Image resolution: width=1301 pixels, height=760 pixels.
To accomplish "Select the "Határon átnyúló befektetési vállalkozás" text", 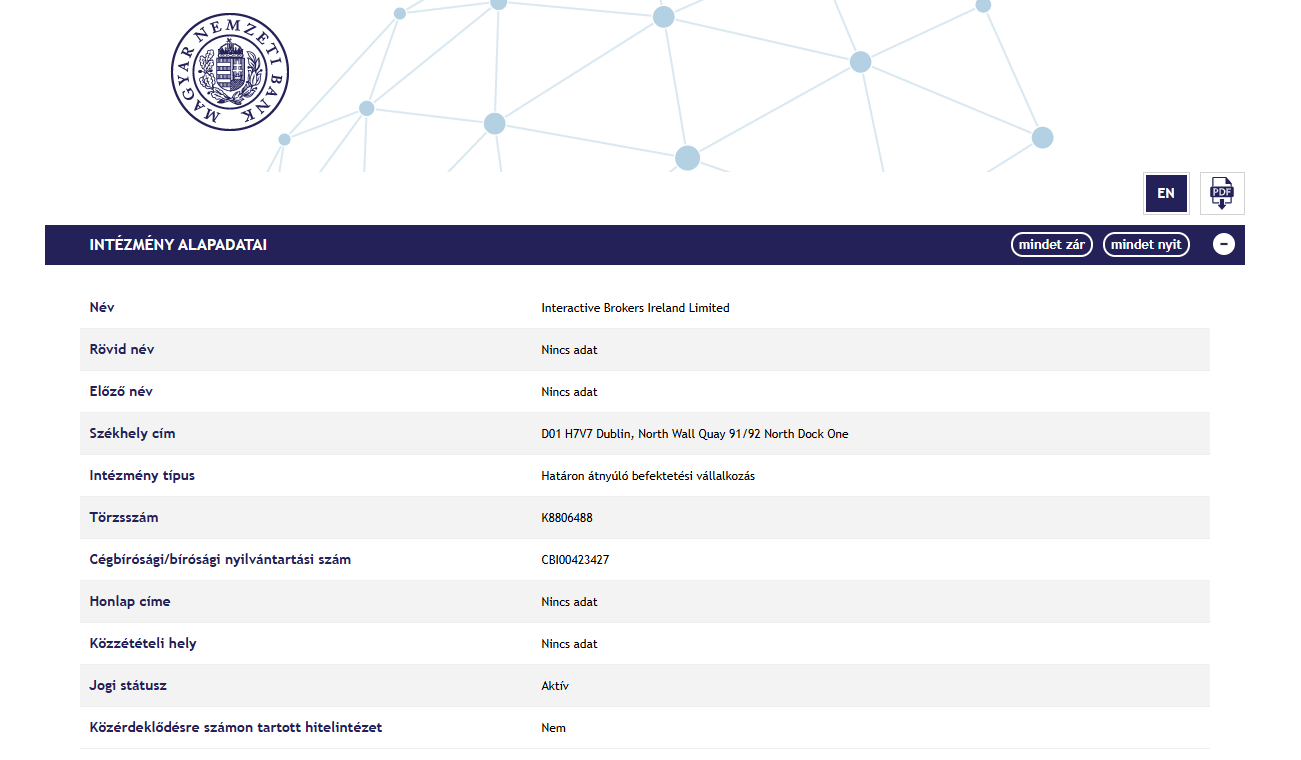I will click(x=647, y=476).
